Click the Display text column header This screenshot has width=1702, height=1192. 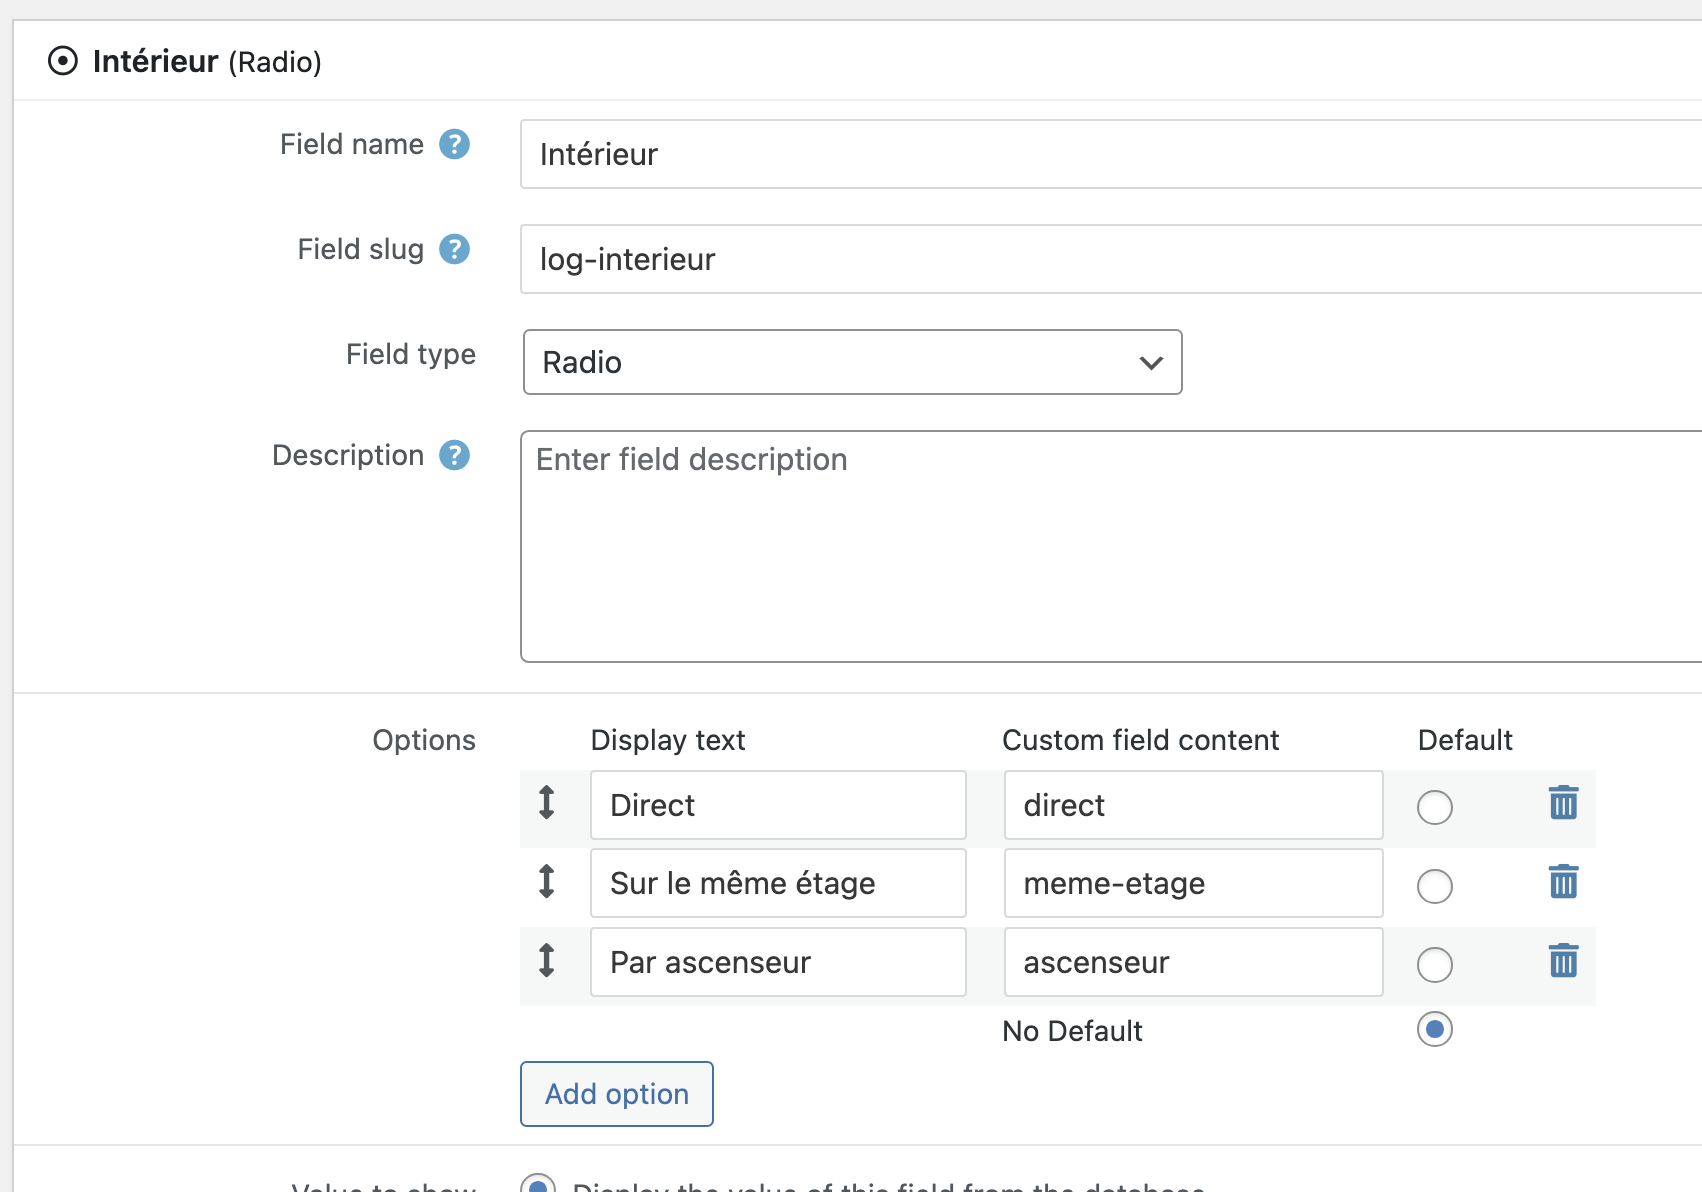[668, 740]
